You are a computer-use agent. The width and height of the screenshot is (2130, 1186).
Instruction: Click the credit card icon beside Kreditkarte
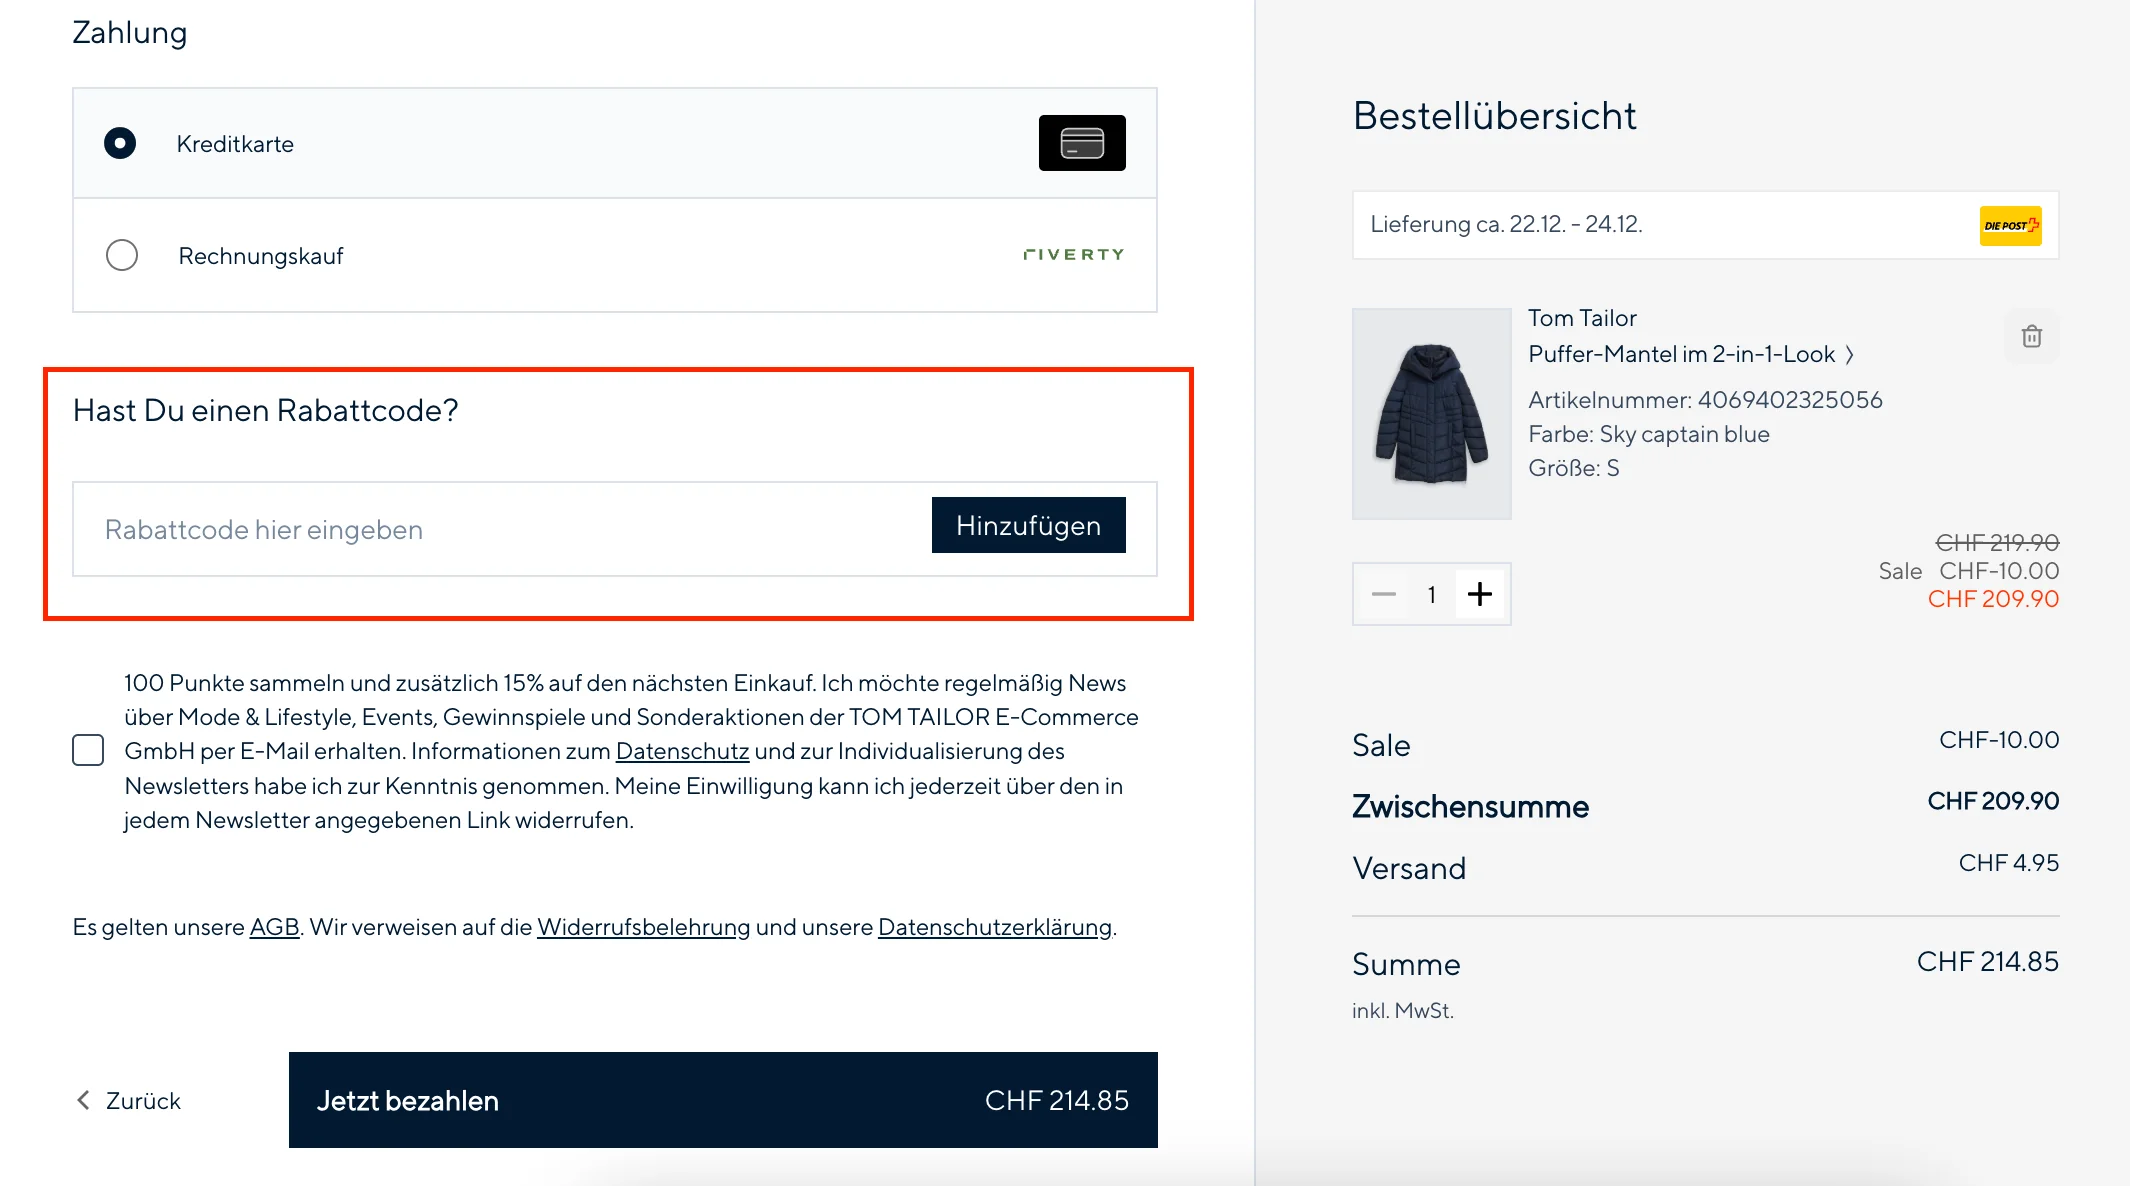(1081, 143)
